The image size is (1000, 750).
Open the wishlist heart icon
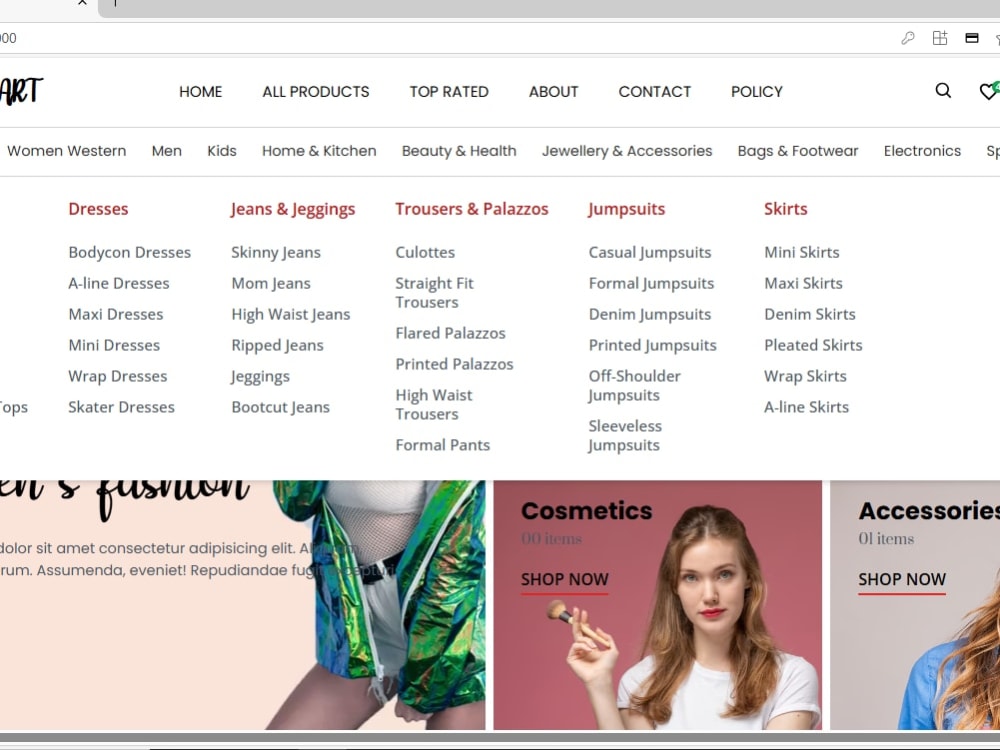click(x=989, y=92)
